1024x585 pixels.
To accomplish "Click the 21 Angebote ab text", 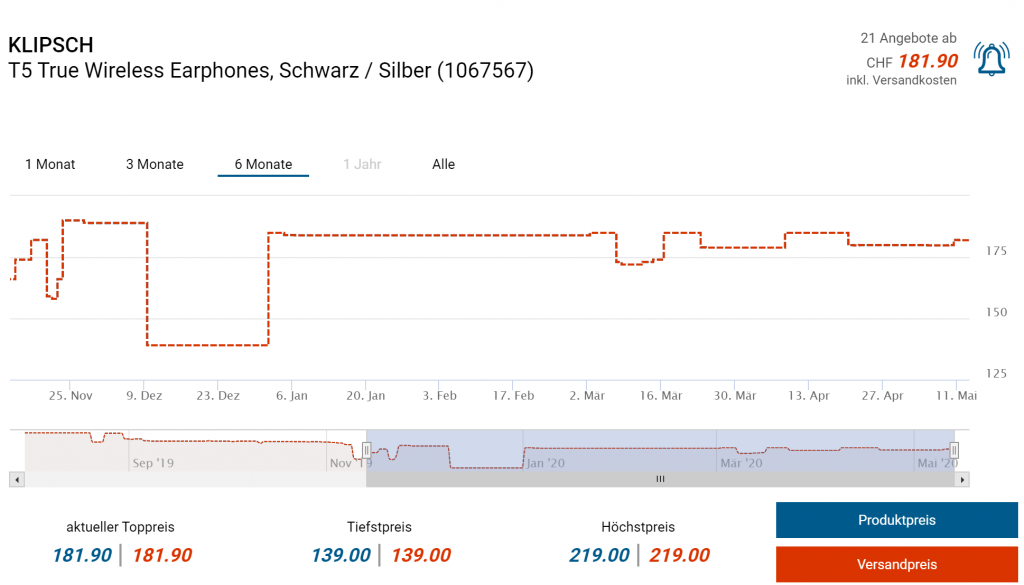I will coord(908,38).
